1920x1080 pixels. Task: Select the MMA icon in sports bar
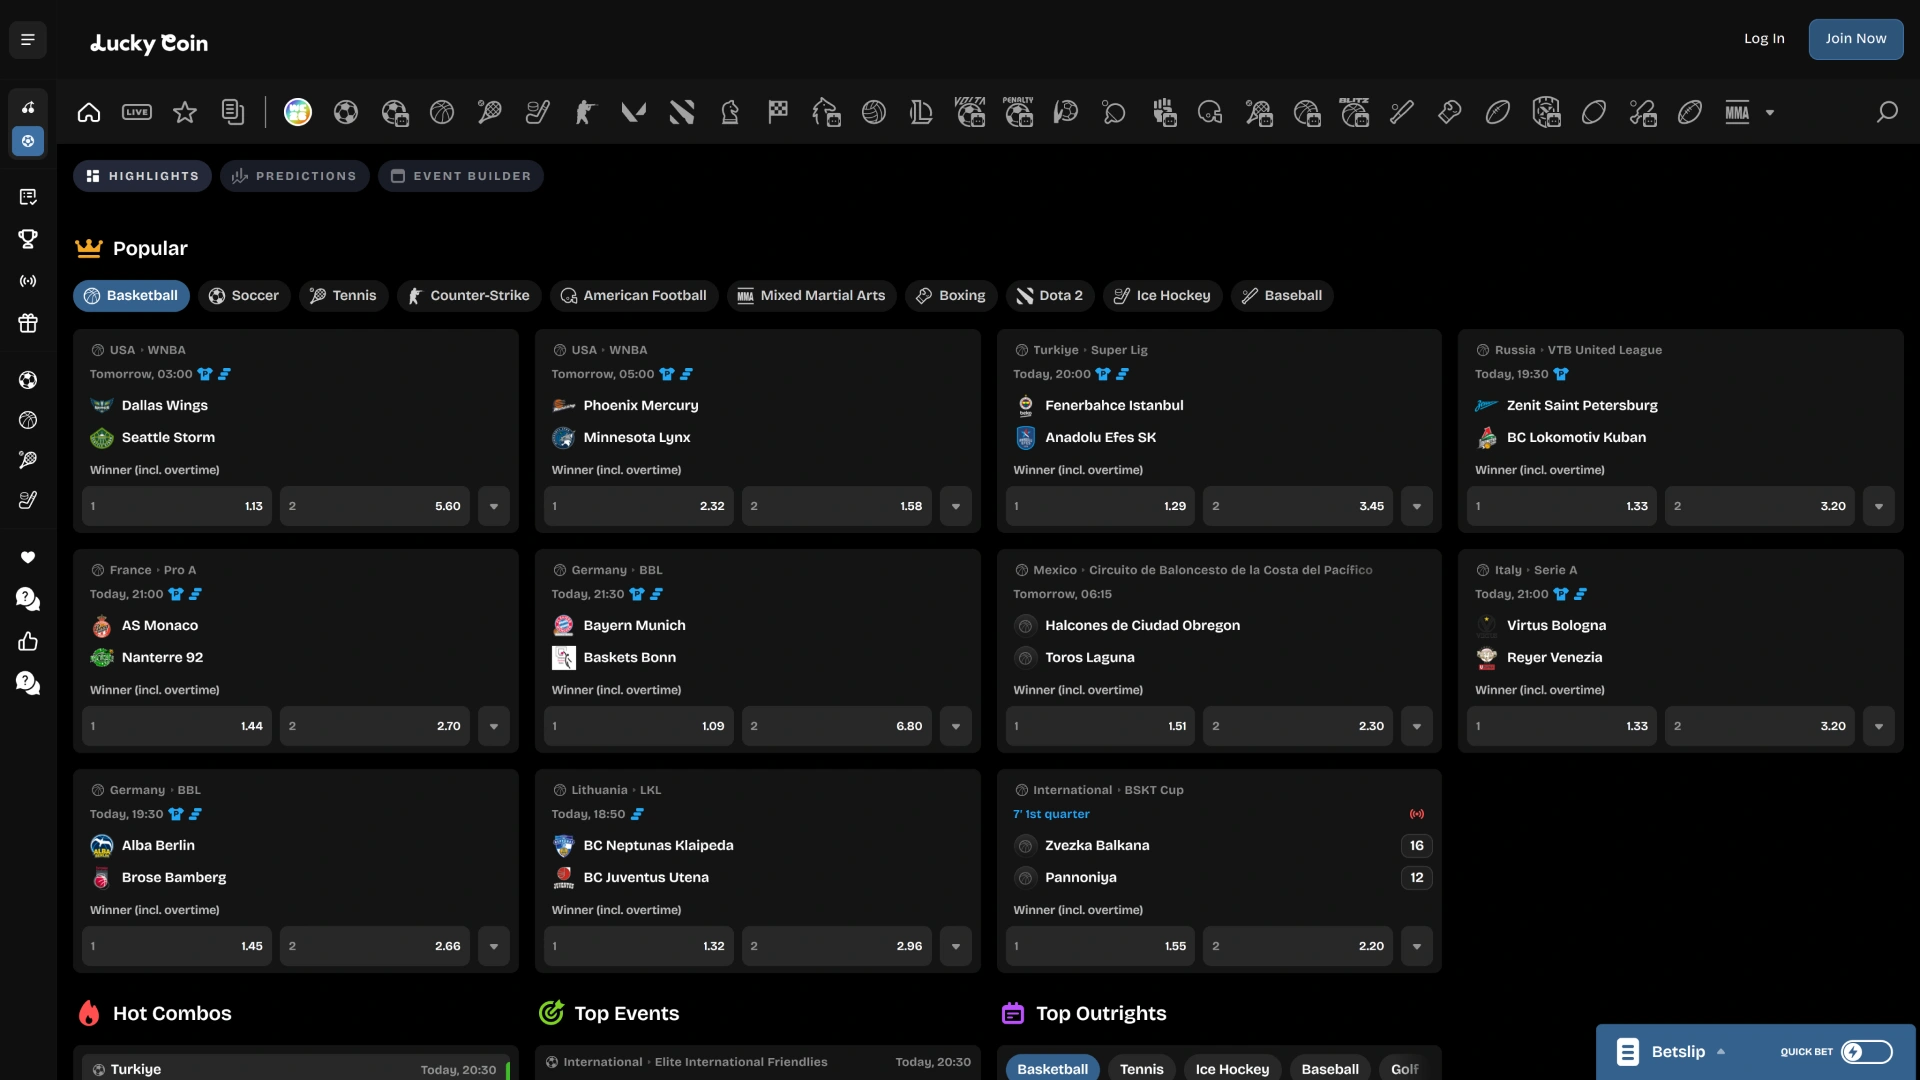1737,113
